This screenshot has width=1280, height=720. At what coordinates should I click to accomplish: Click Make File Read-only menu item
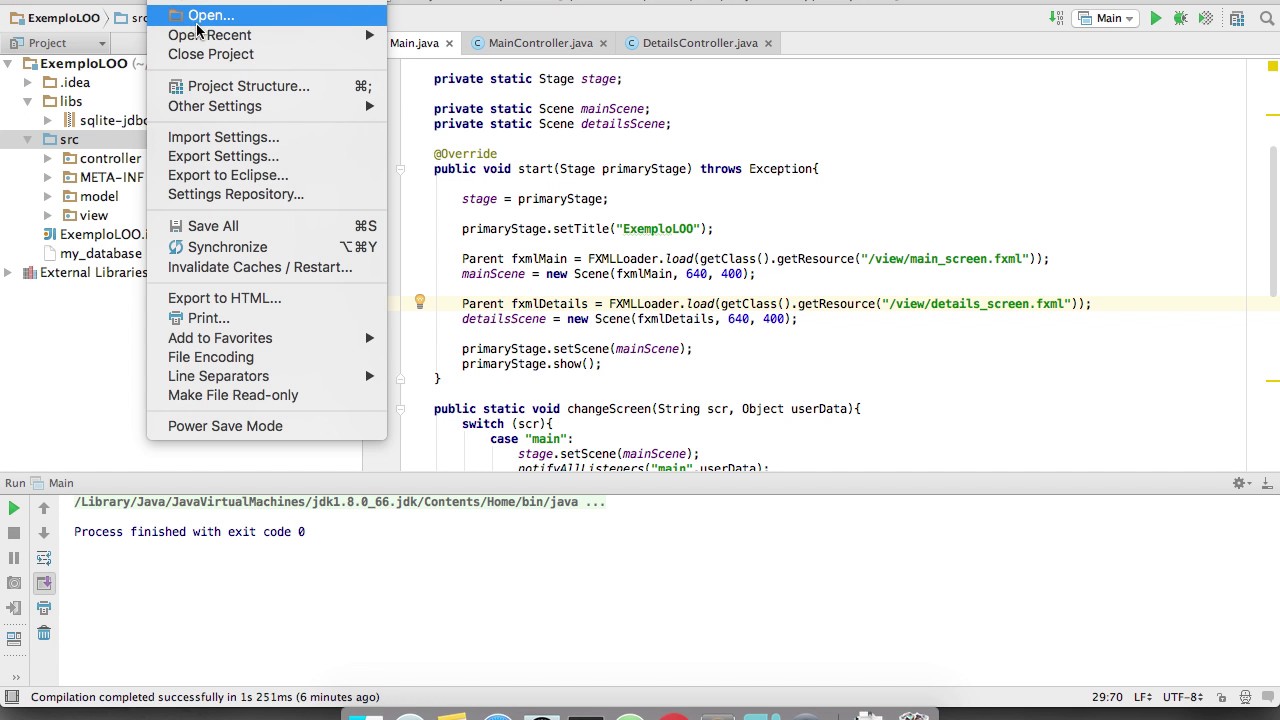[x=266, y=395]
